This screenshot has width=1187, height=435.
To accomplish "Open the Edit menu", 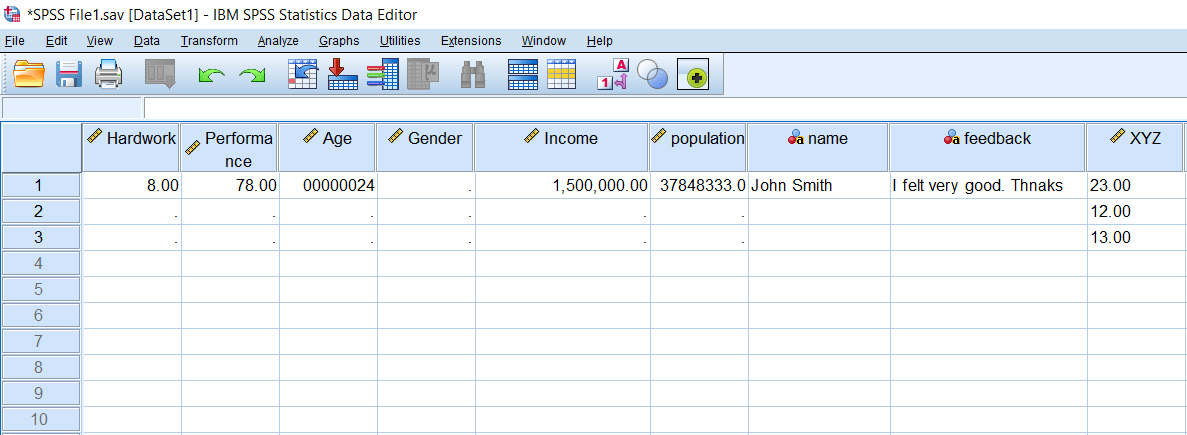I will 56,41.
